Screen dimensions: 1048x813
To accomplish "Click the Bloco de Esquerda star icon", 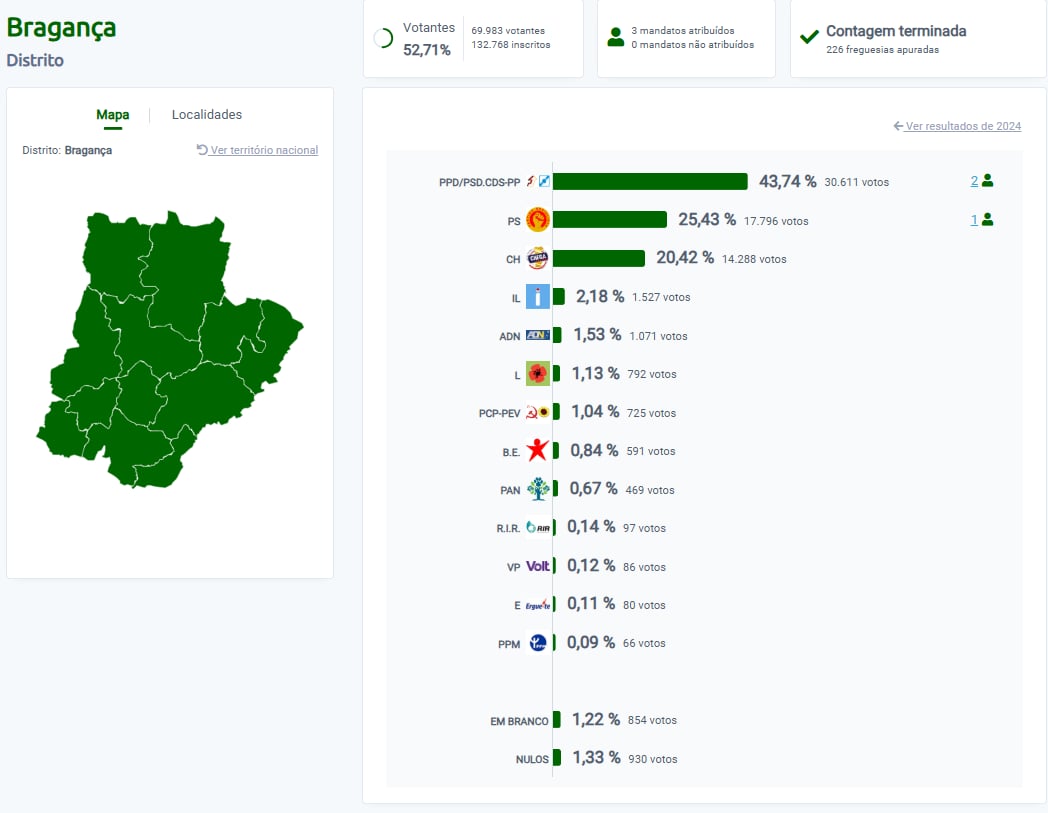I will (x=538, y=451).
